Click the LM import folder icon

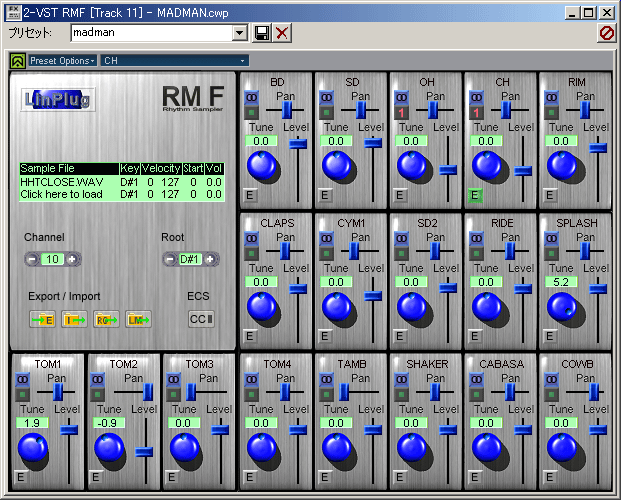138,319
